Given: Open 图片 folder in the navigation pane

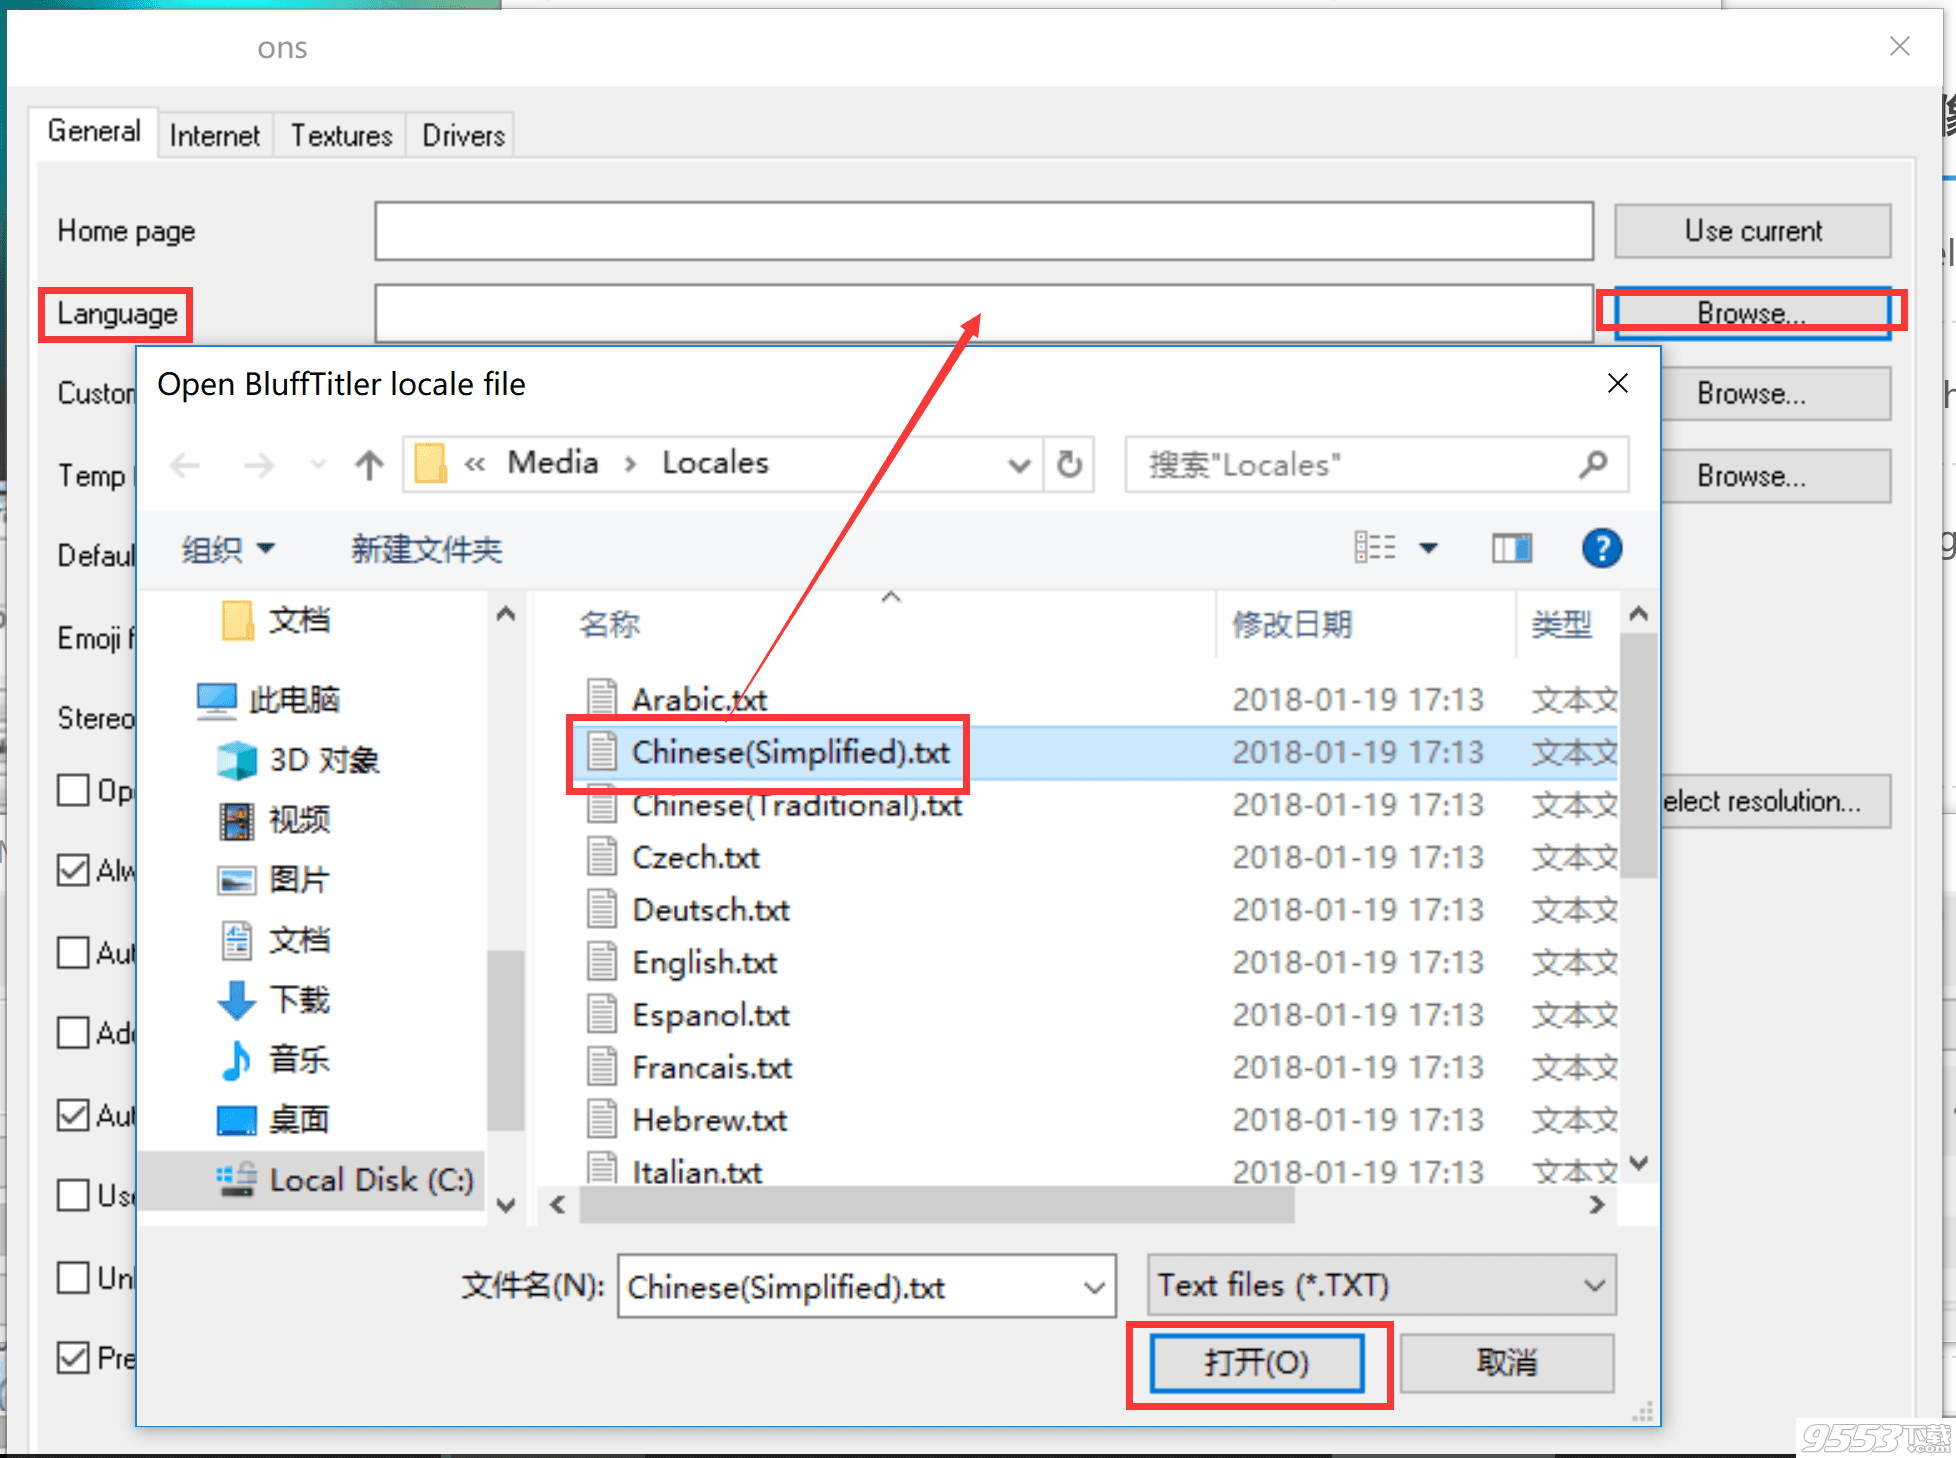Looking at the screenshot, I should click(x=274, y=880).
